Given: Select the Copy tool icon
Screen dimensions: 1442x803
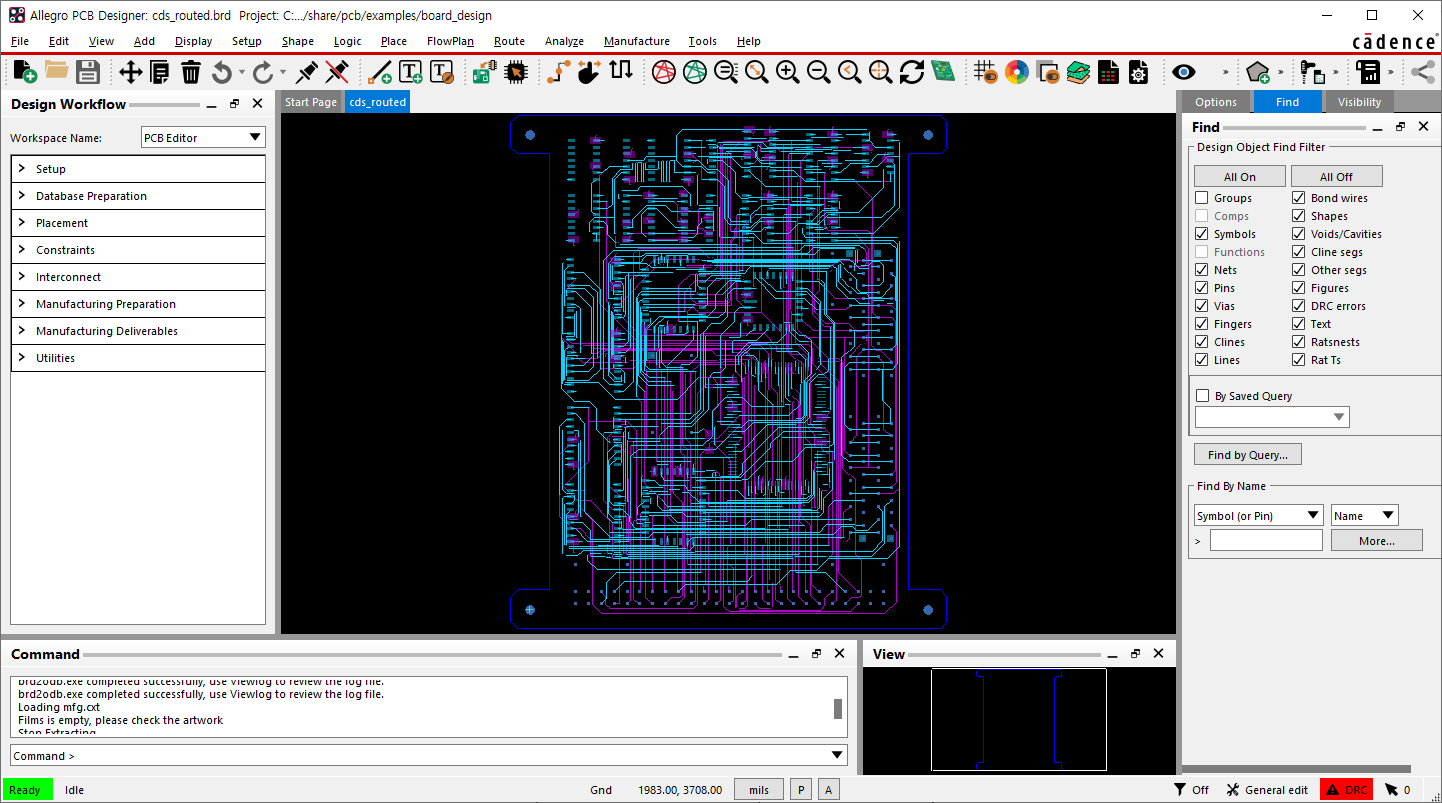Looking at the screenshot, I should pyautogui.click(x=160, y=72).
